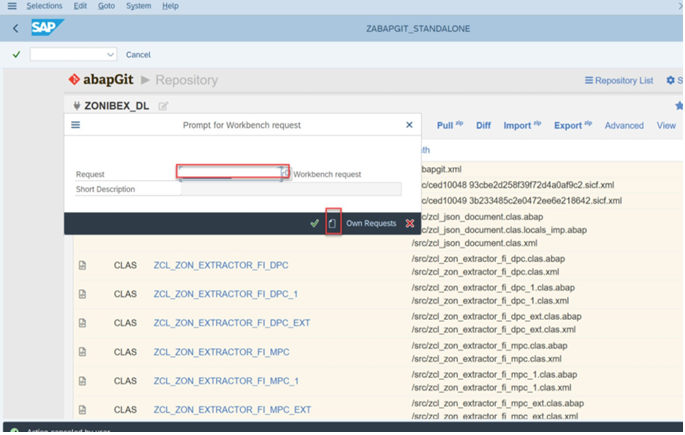Open the Advanced menu
Screen dimensions: 685x435
624,125
